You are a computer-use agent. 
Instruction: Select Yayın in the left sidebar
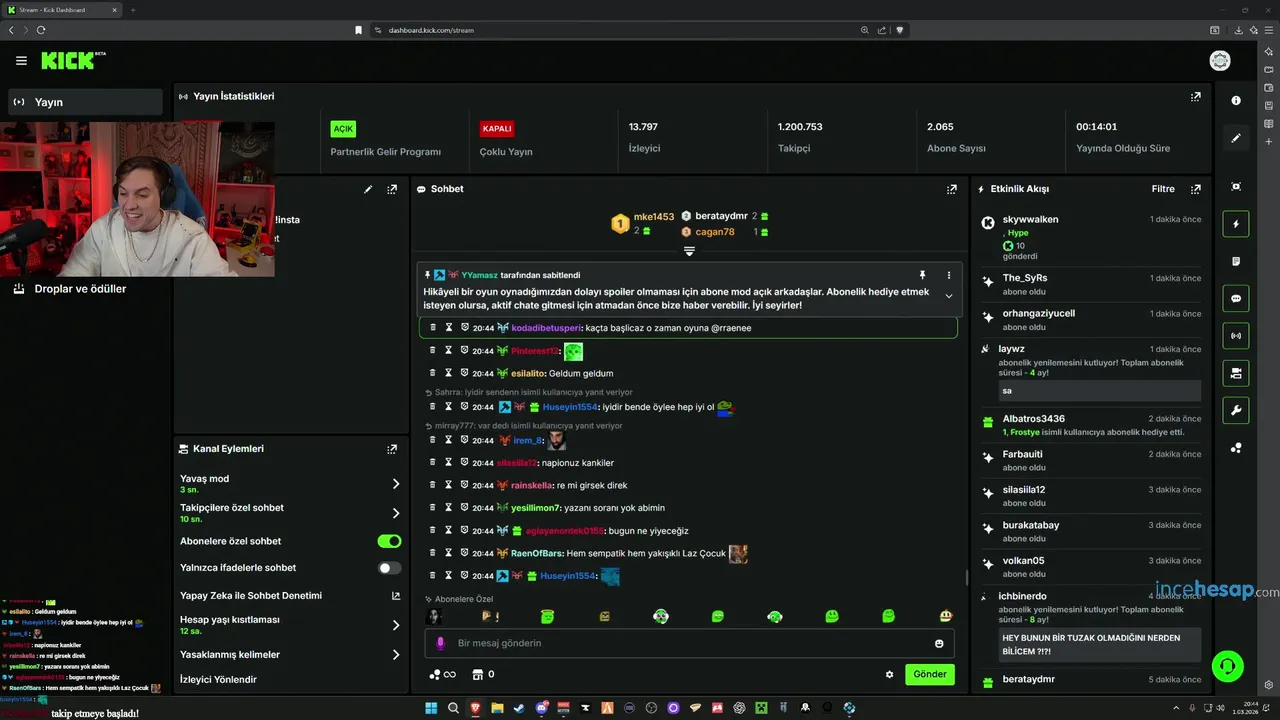pyautogui.click(x=86, y=102)
